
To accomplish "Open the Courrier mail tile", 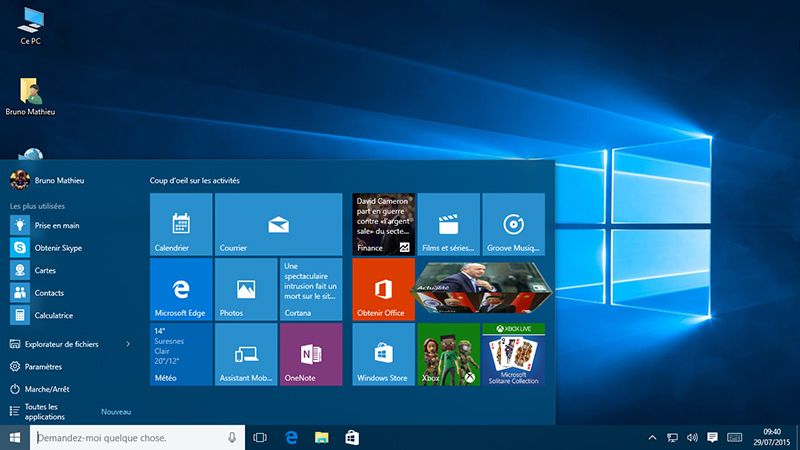I will point(278,225).
